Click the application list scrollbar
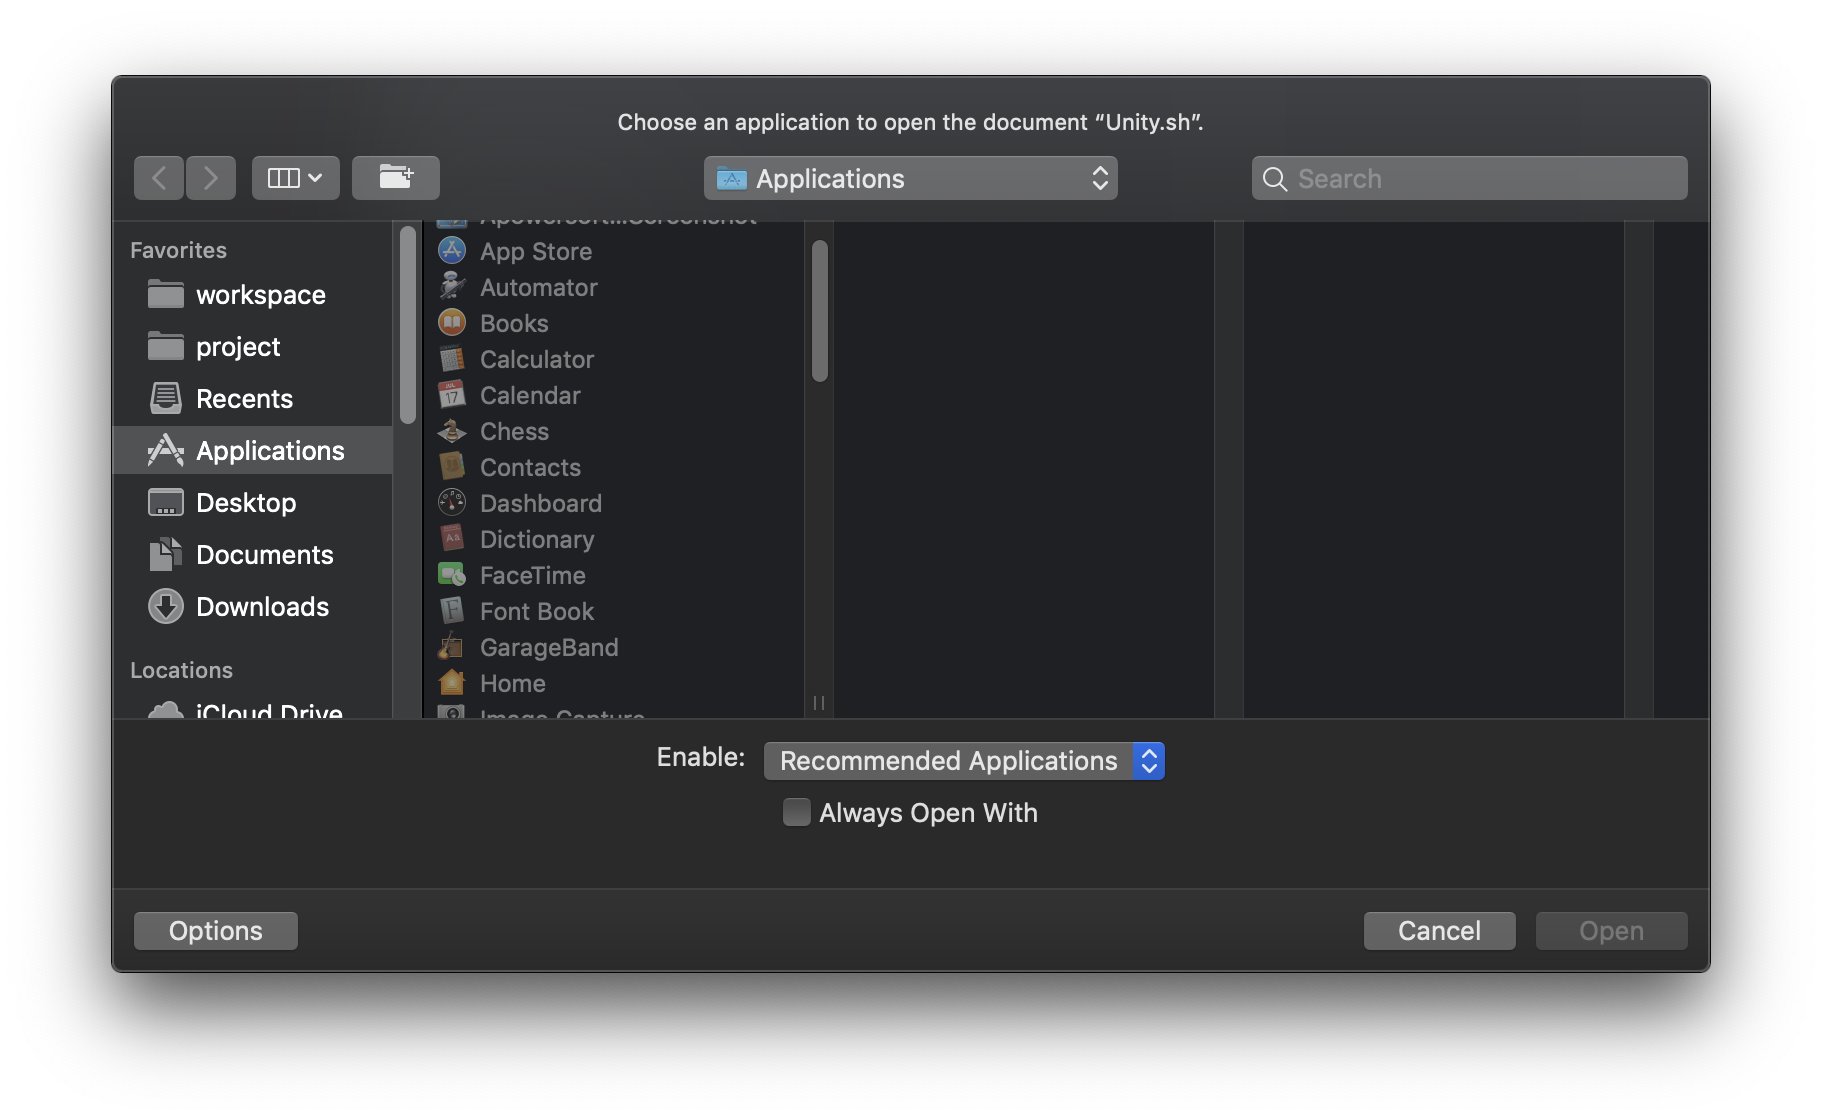The height and width of the screenshot is (1120, 1822). [x=820, y=311]
